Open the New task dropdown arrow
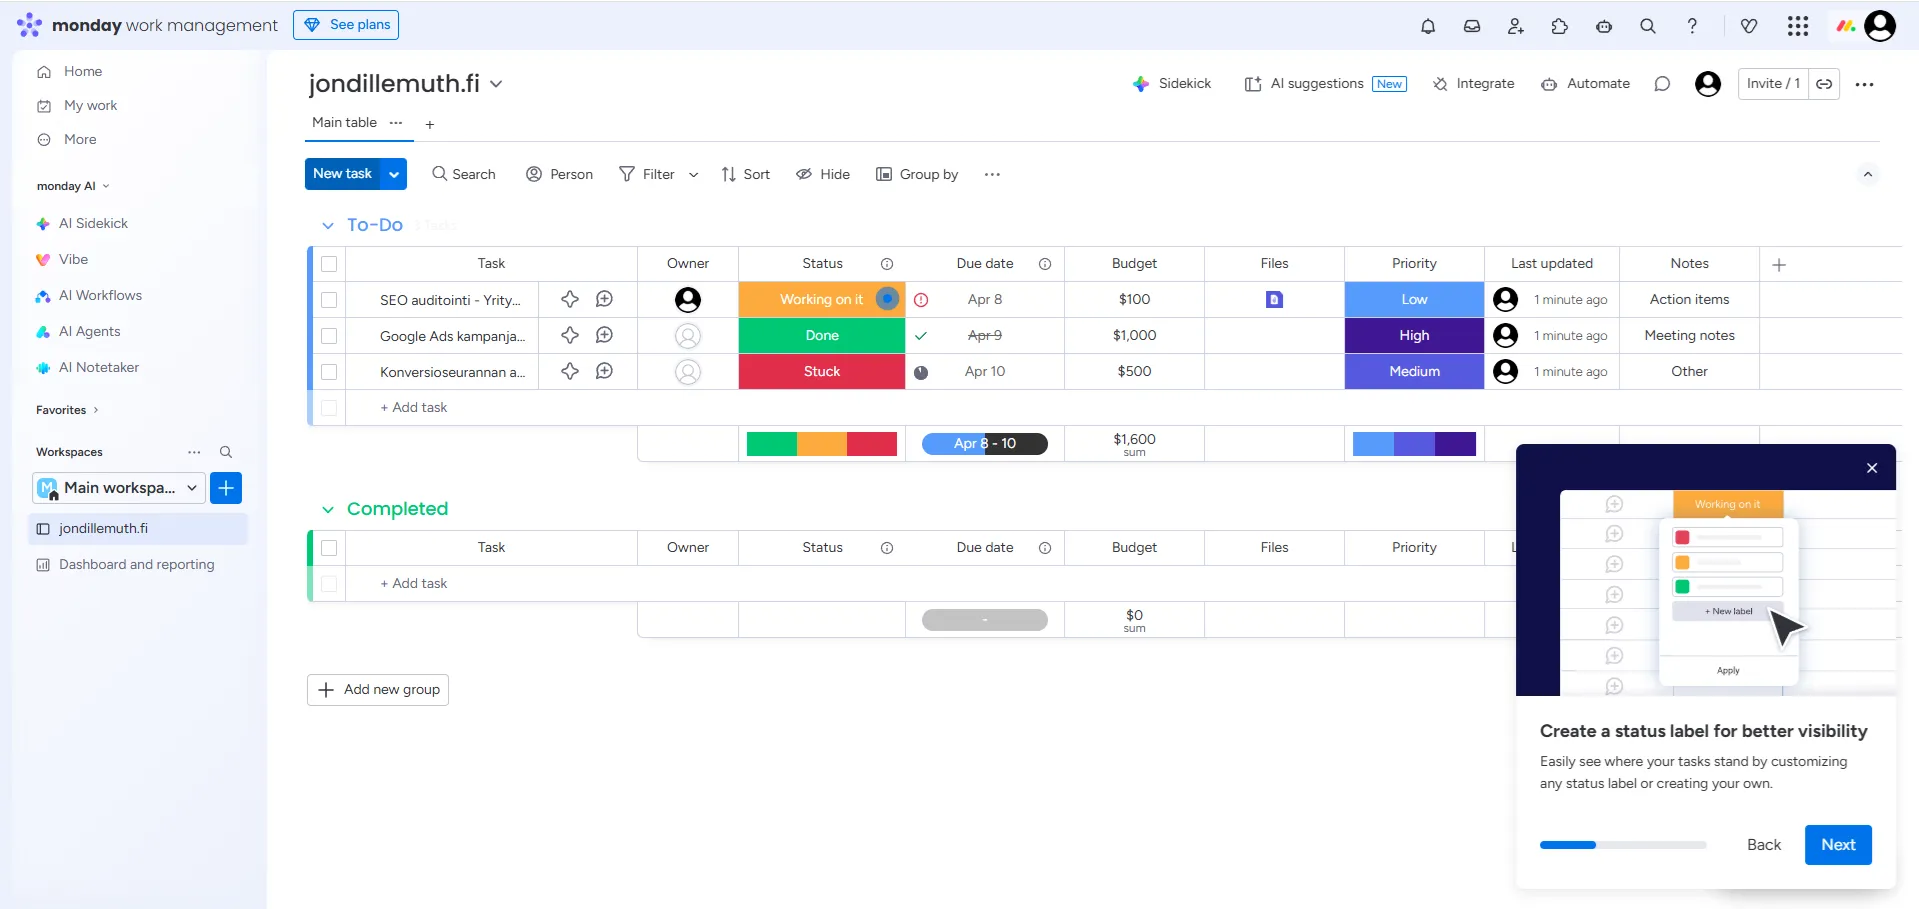The height and width of the screenshot is (909, 1919). [394, 174]
